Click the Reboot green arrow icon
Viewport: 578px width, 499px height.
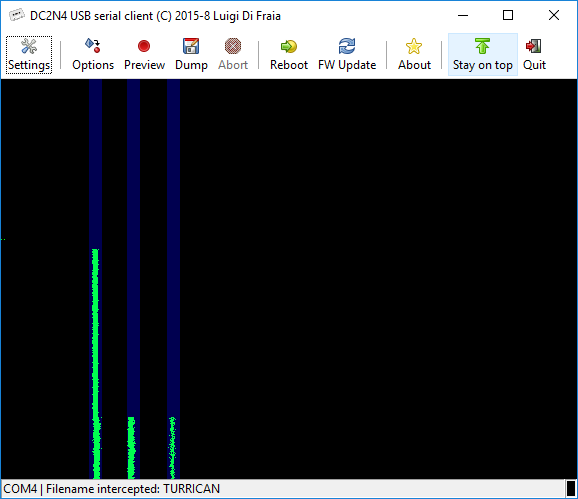click(x=289, y=46)
